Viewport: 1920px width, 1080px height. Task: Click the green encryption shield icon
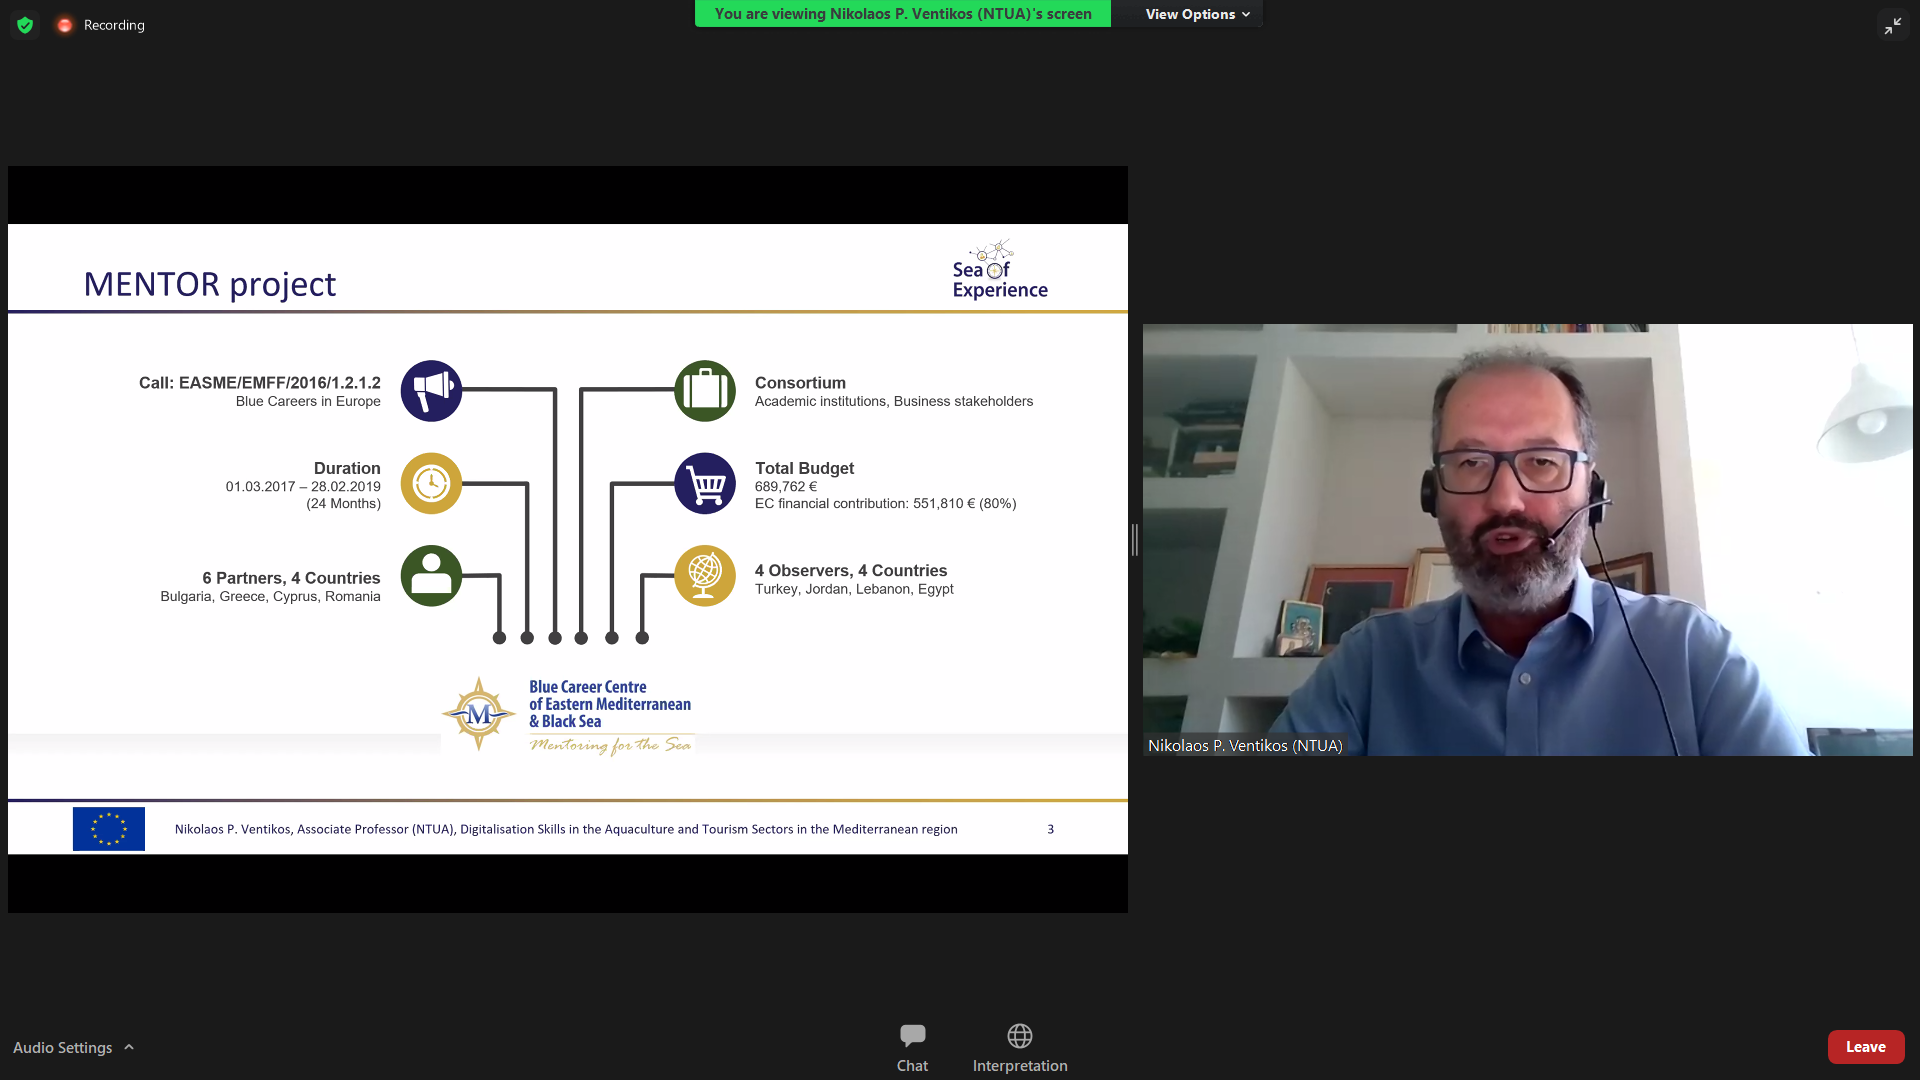(x=25, y=25)
